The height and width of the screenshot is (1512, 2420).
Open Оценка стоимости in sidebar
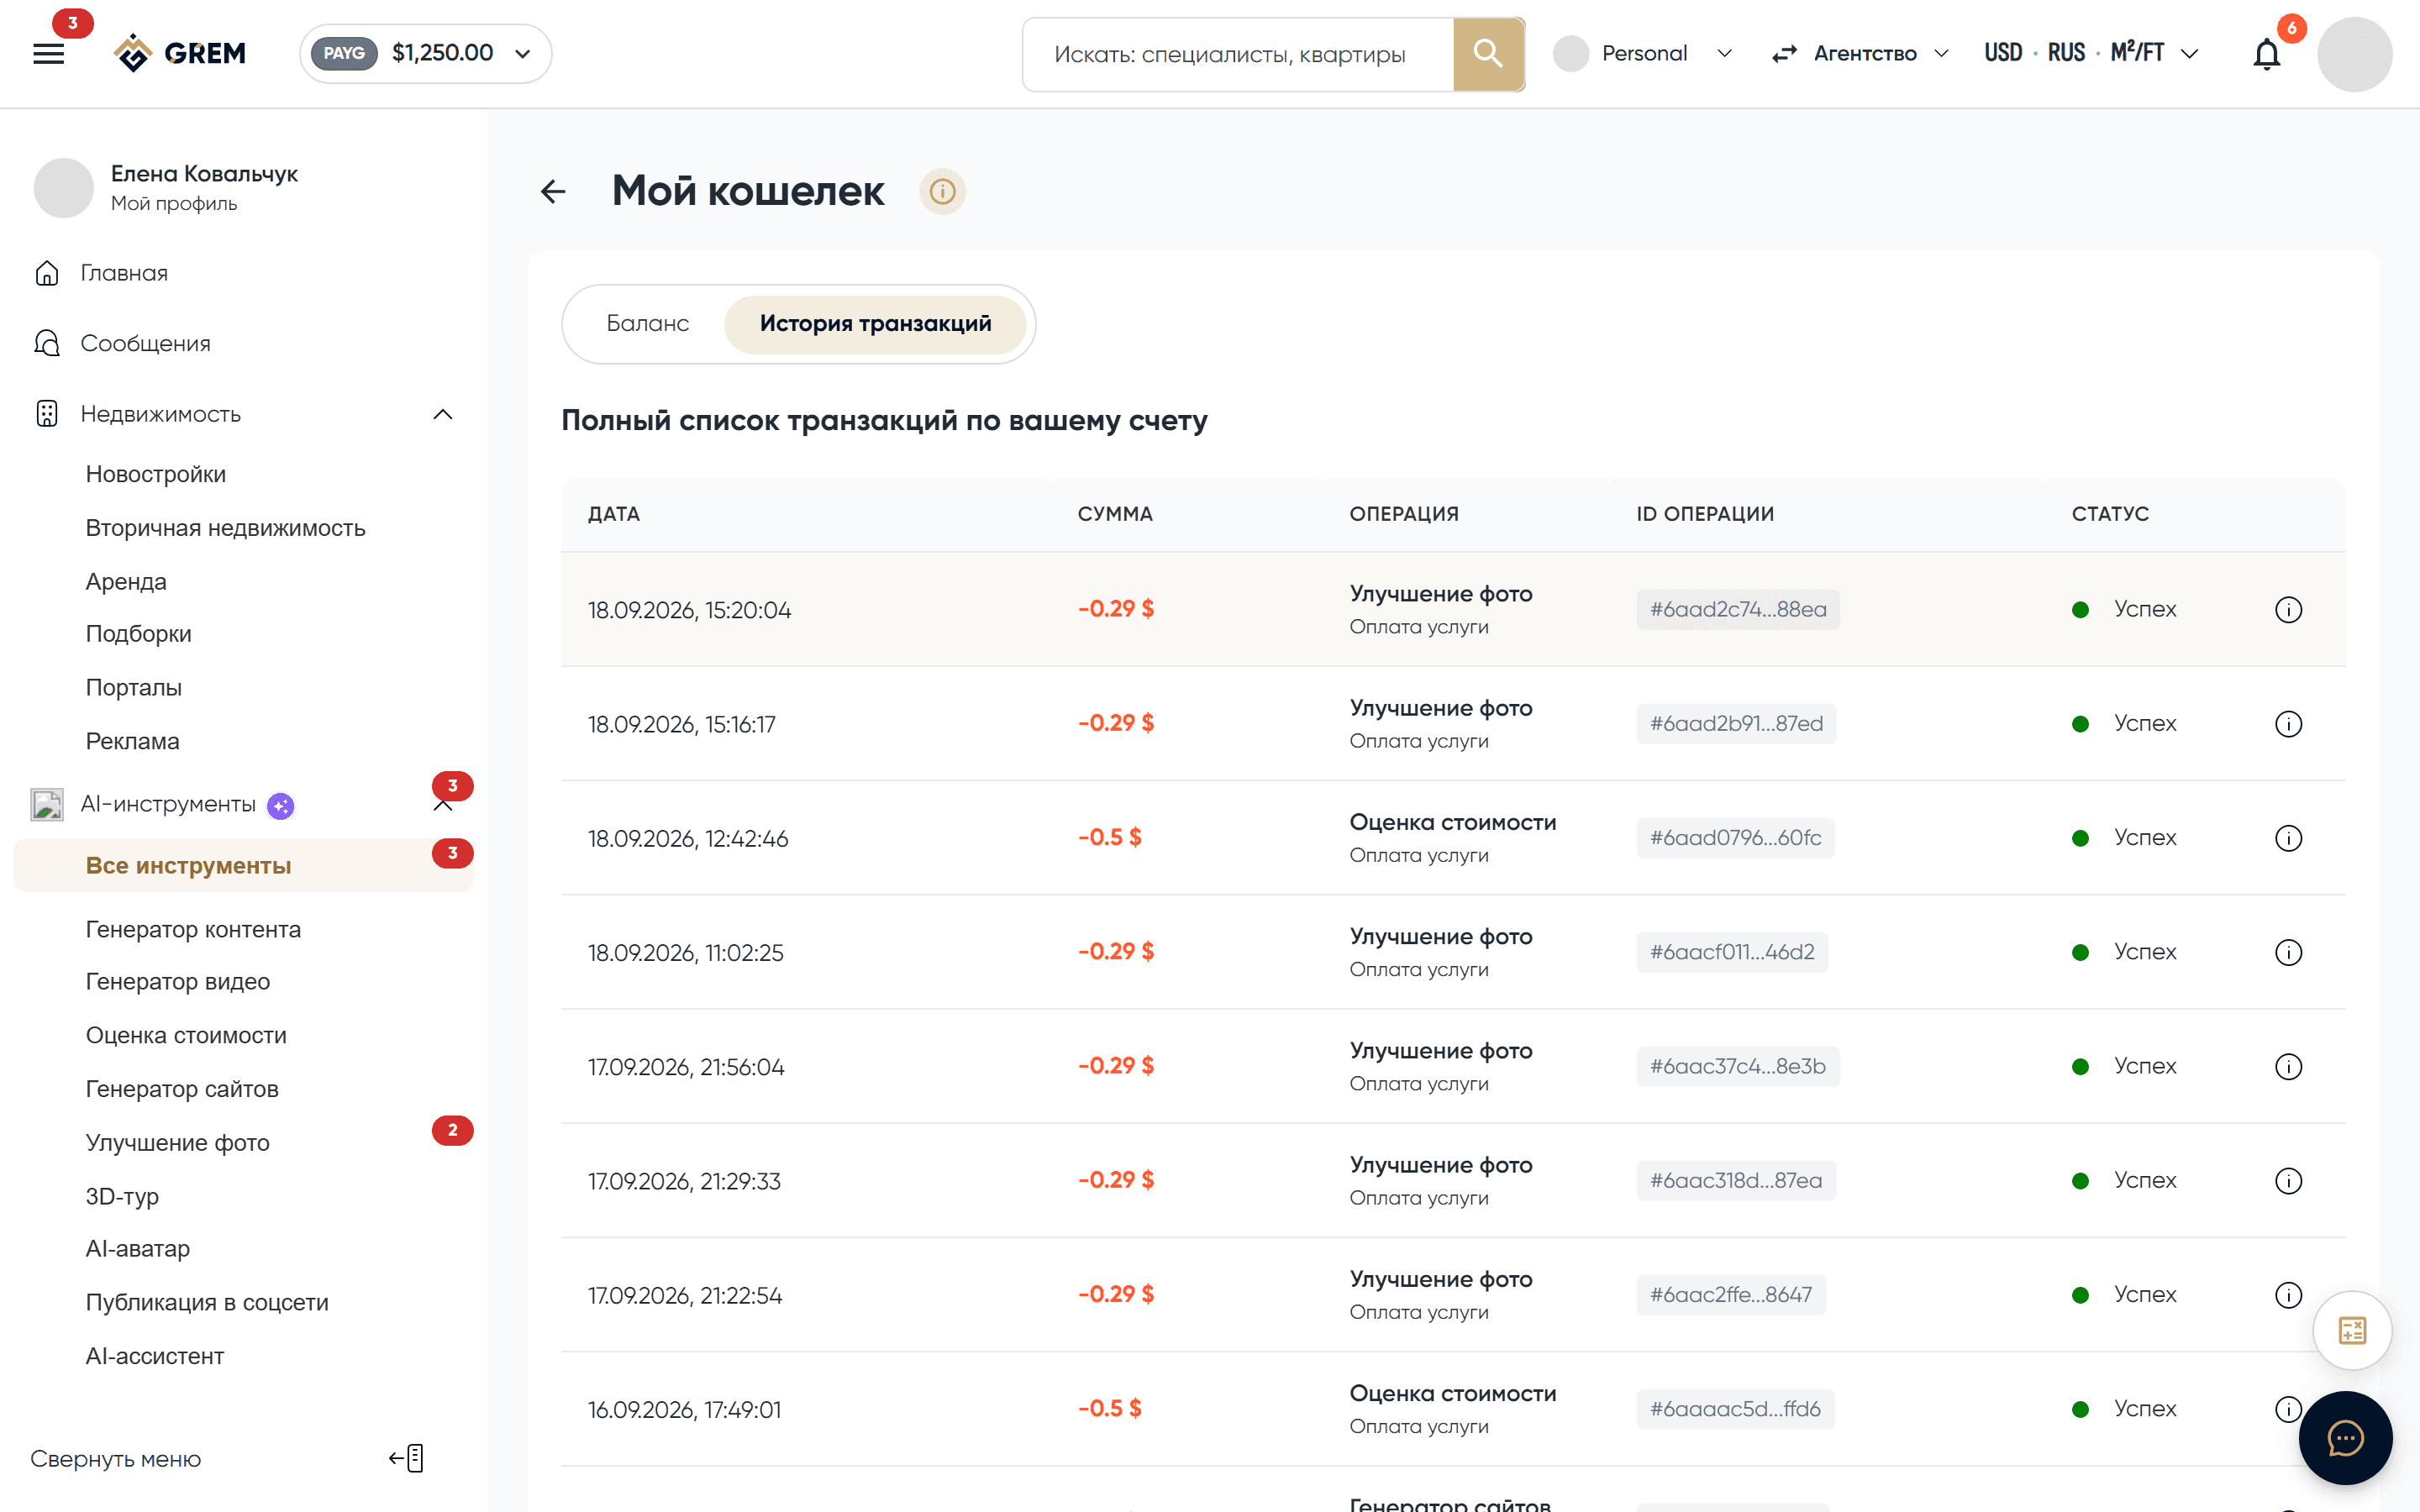186,1035
